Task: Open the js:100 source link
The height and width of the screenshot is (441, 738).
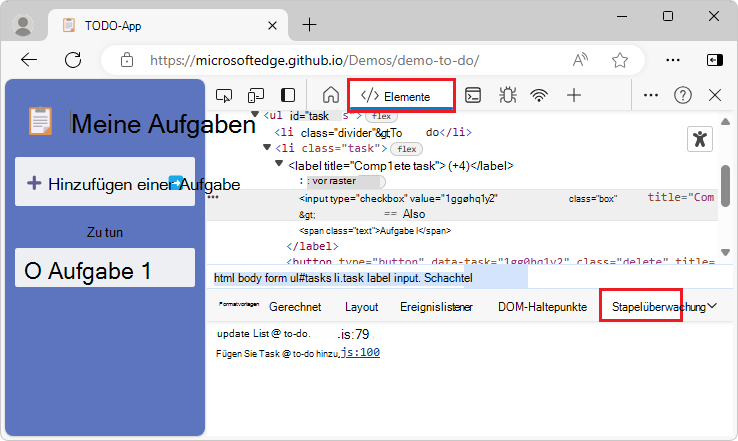Action: tap(359, 353)
